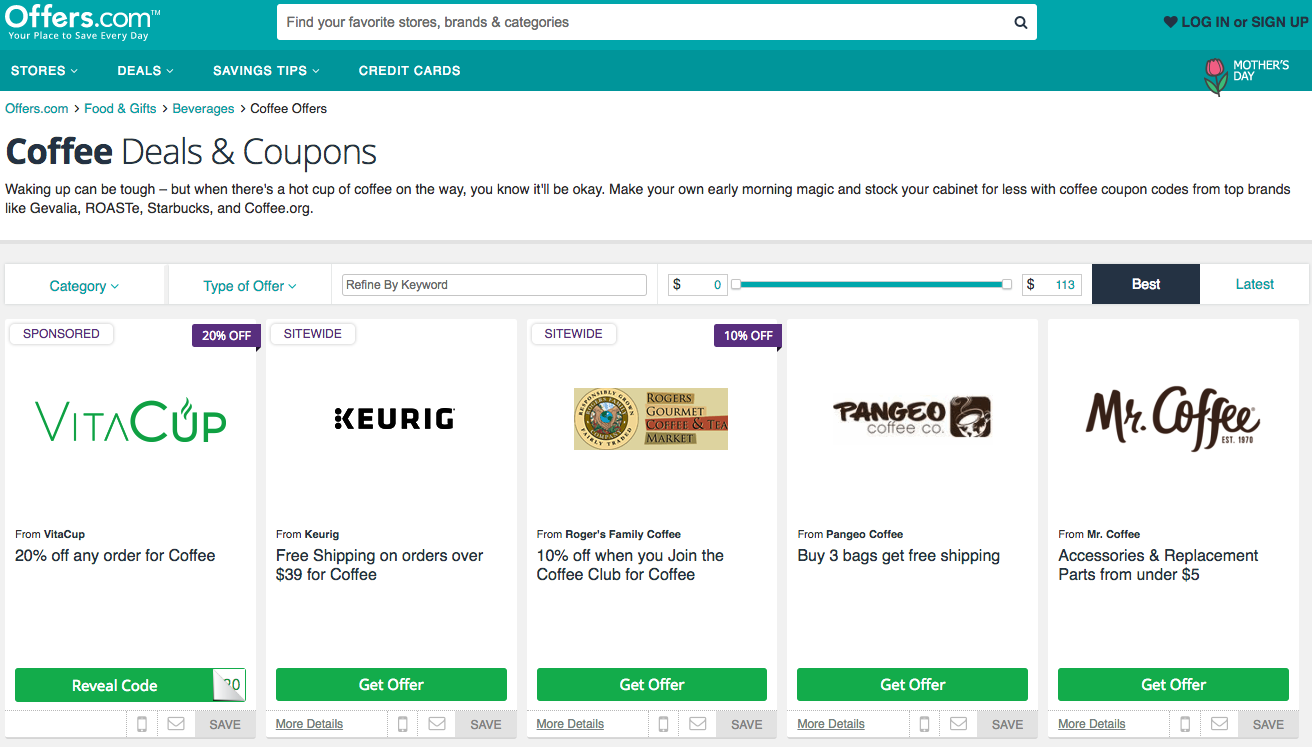The height and width of the screenshot is (747, 1312).
Task: Click the Offers.com logo
Action: click(x=84, y=22)
